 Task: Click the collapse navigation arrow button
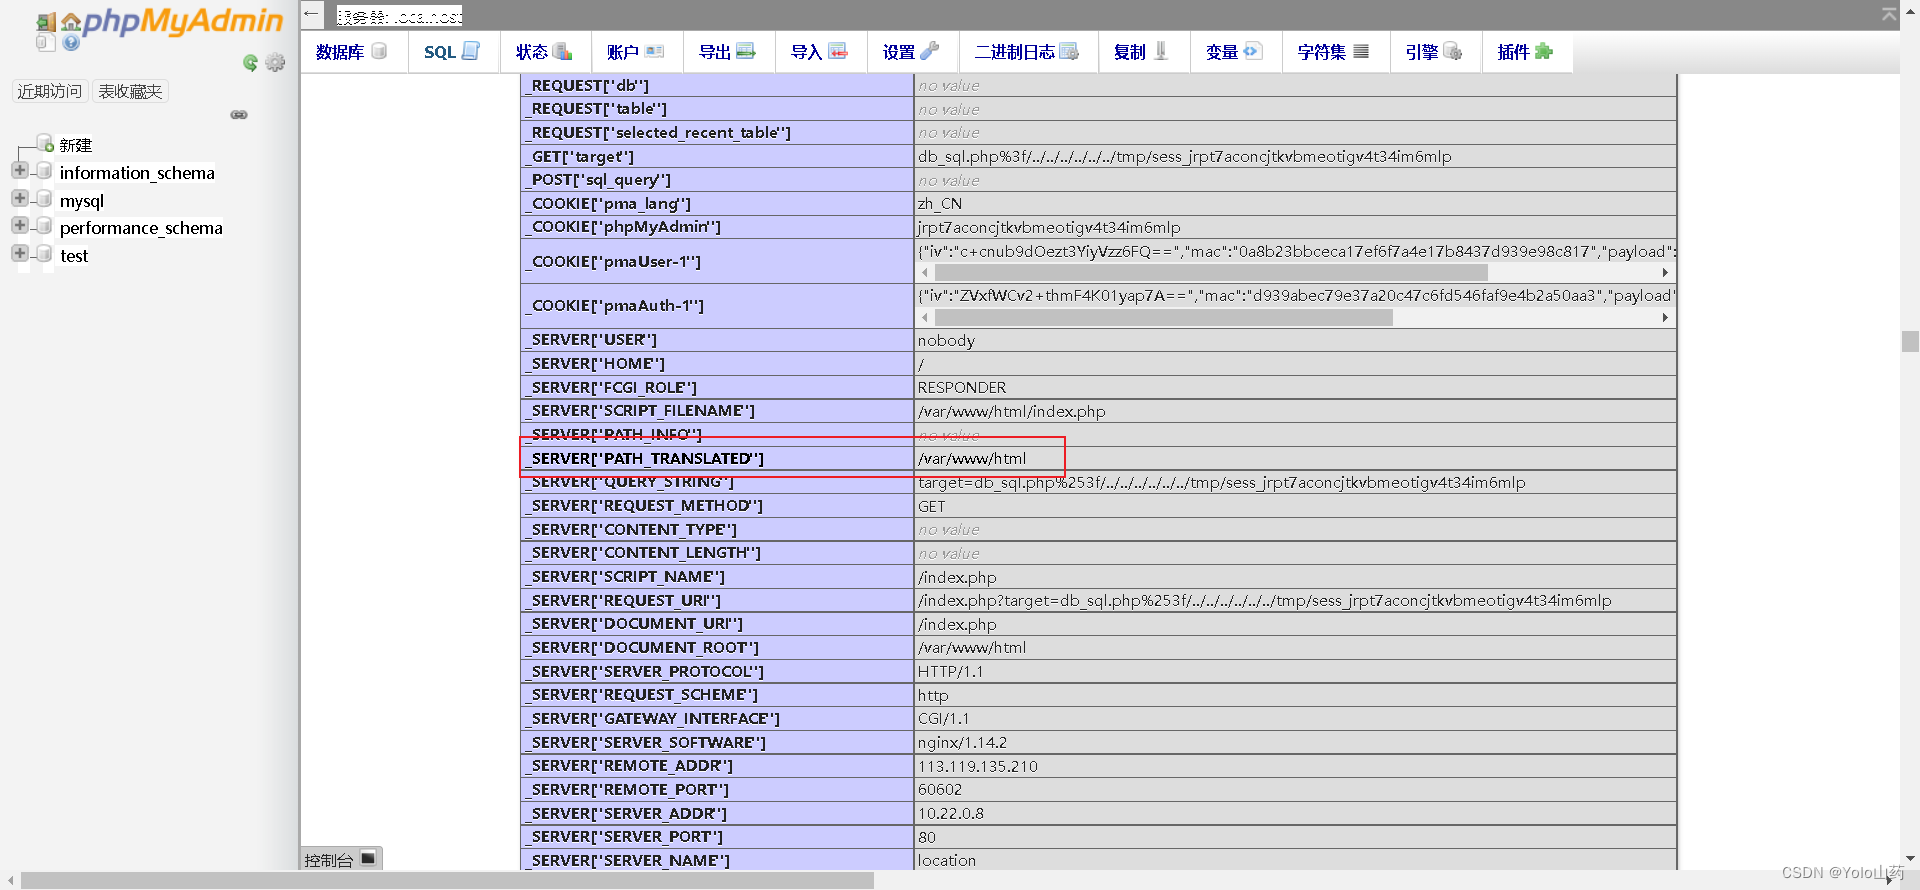[x=312, y=14]
